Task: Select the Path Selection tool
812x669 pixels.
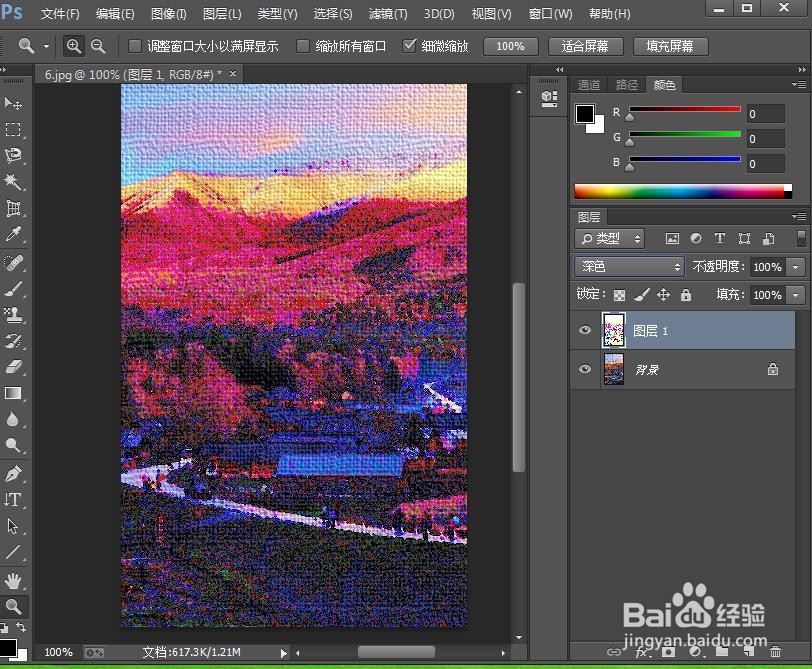Action: 13,526
